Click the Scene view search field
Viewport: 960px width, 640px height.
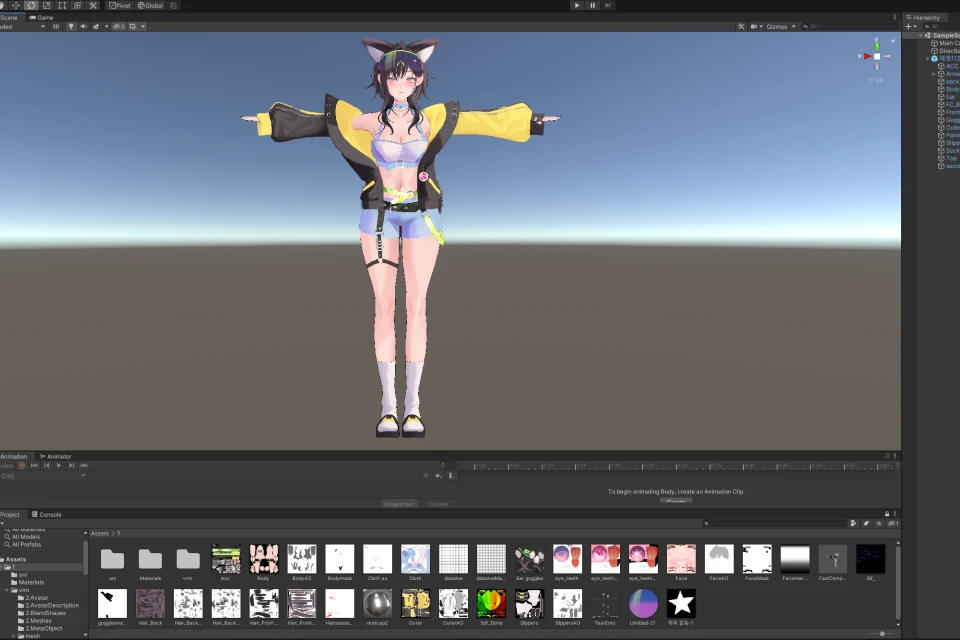point(848,26)
